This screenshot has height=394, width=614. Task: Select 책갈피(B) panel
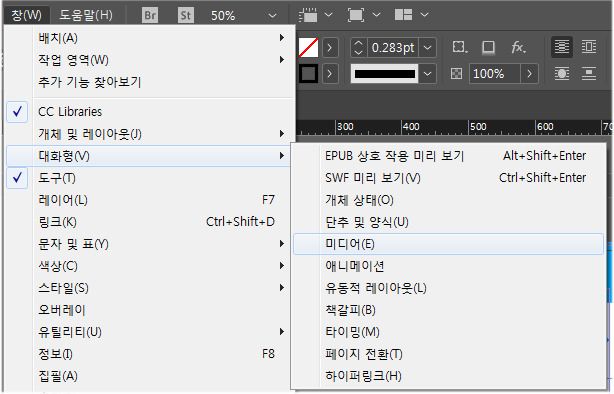tap(449, 310)
